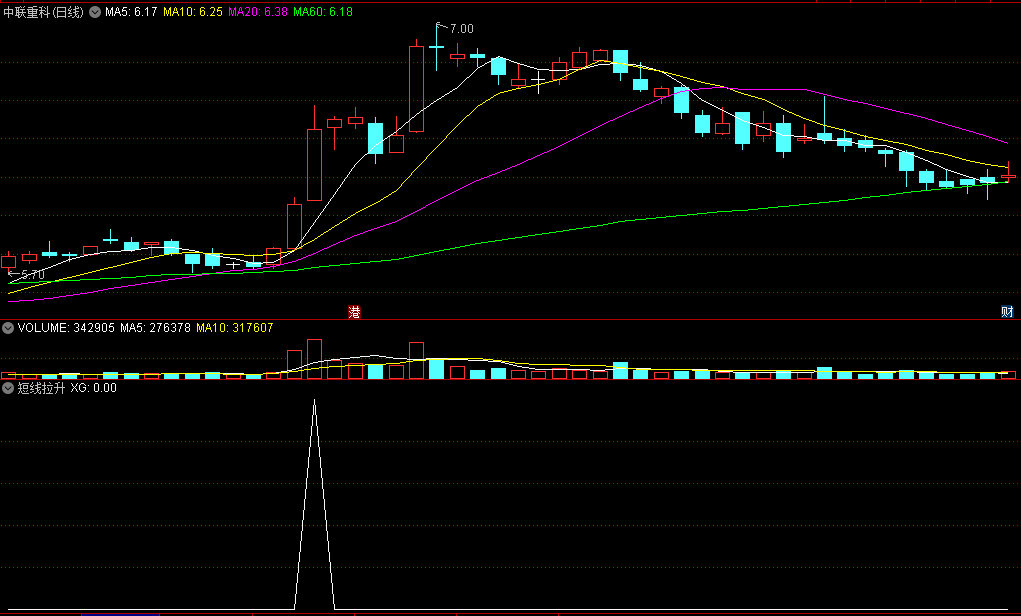Image resolution: width=1021 pixels, height=616 pixels.
Task: Select the MA10: 6.25 price label
Action: point(193,12)
